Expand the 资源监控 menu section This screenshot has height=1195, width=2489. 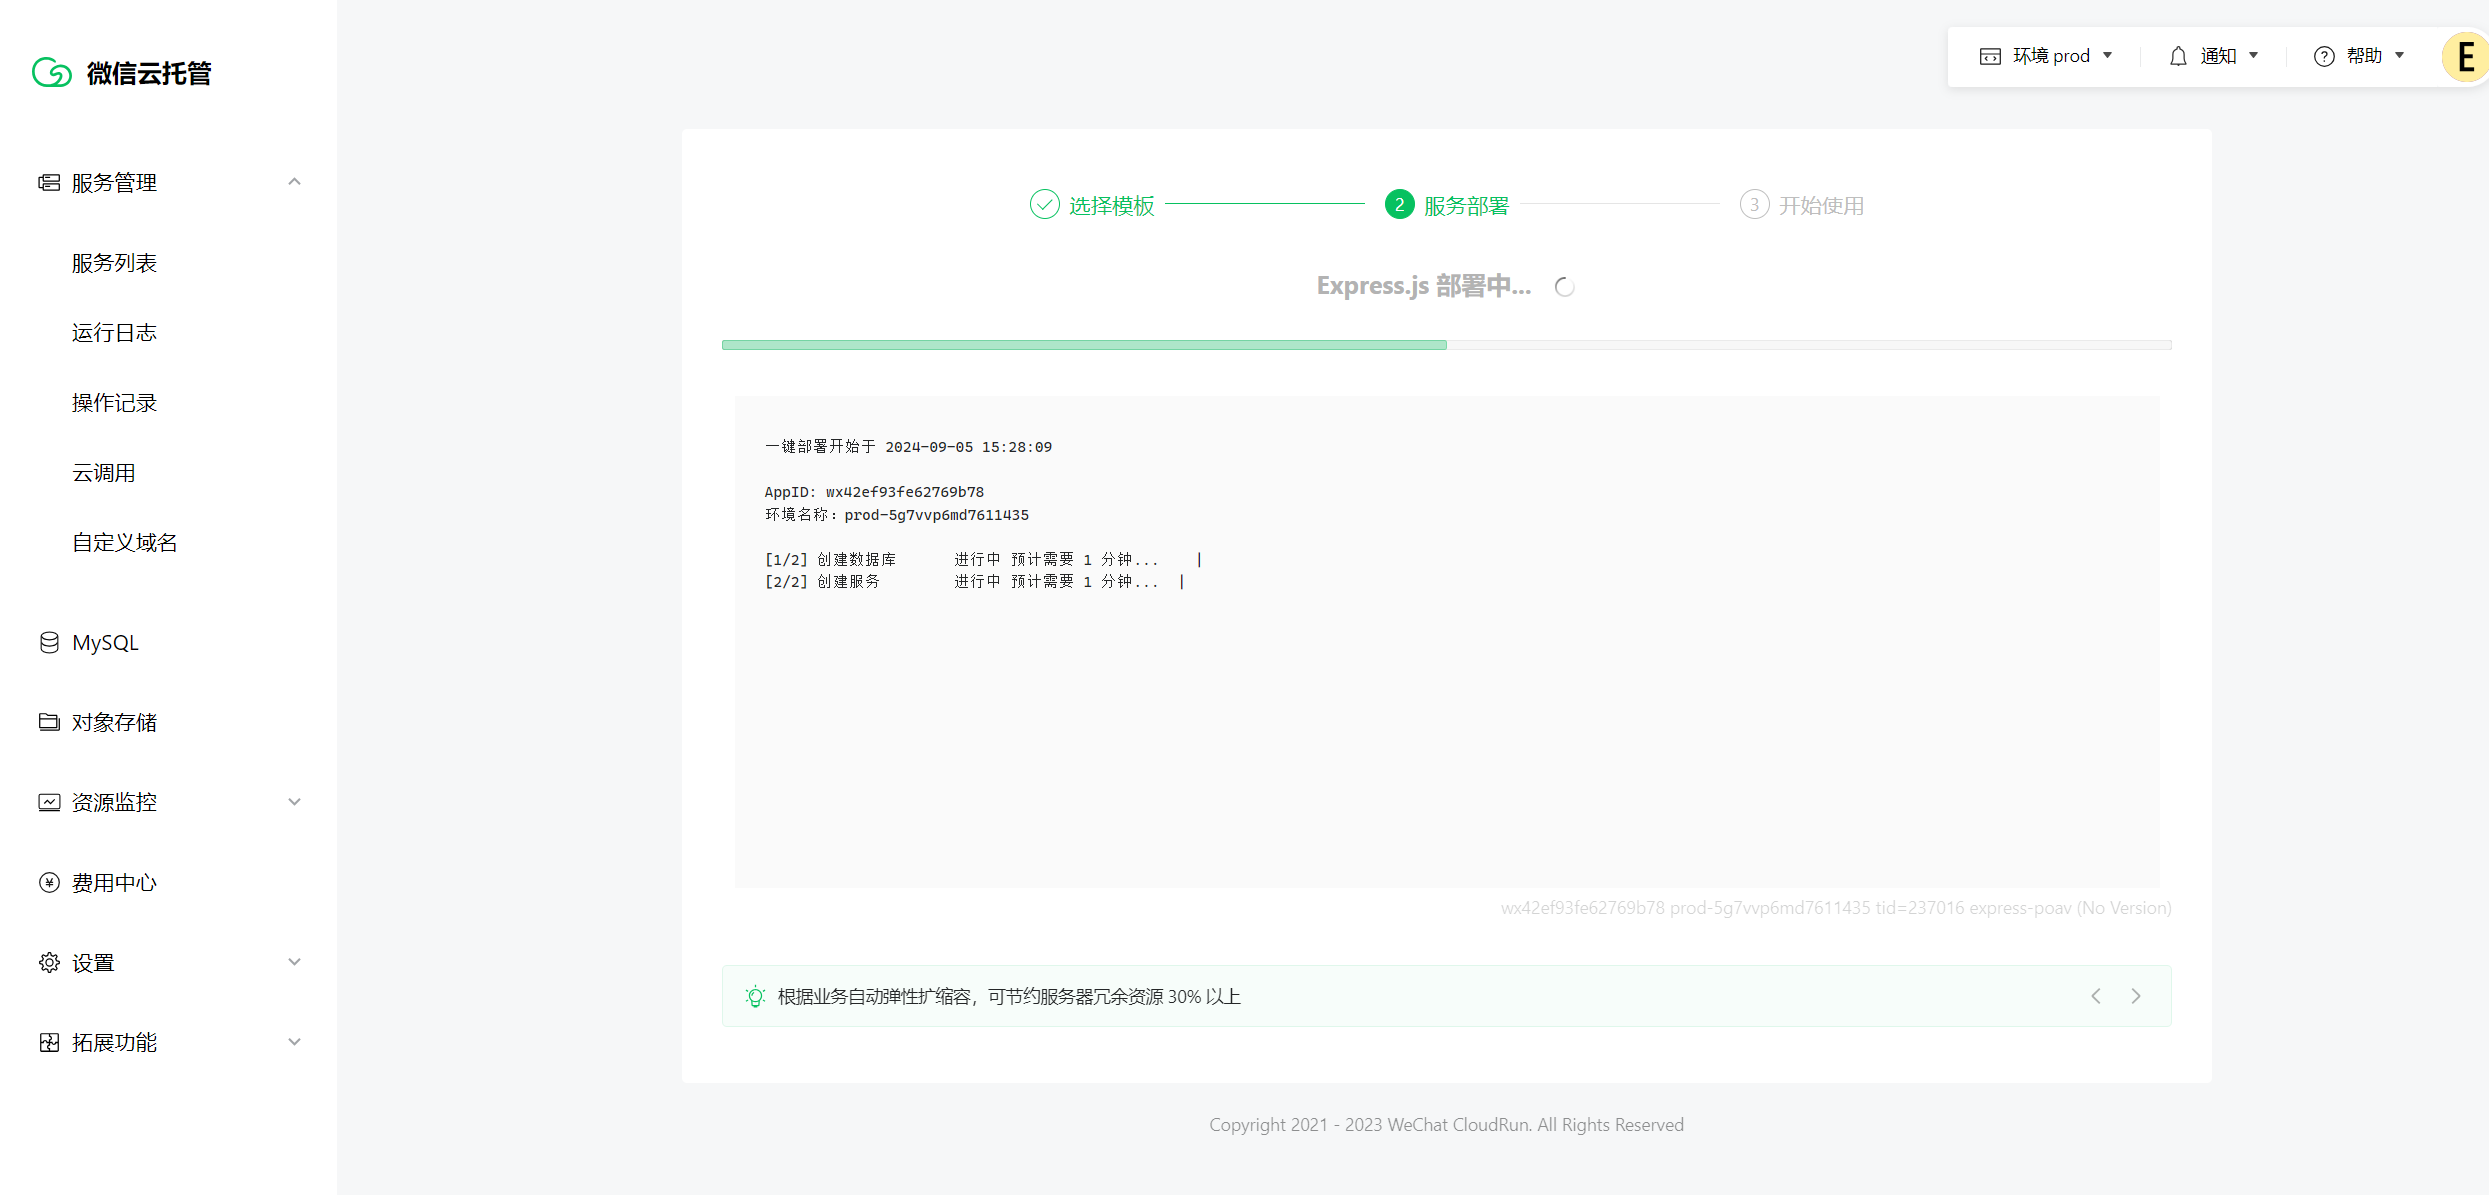pyautogui.click(x=294, y=802)
